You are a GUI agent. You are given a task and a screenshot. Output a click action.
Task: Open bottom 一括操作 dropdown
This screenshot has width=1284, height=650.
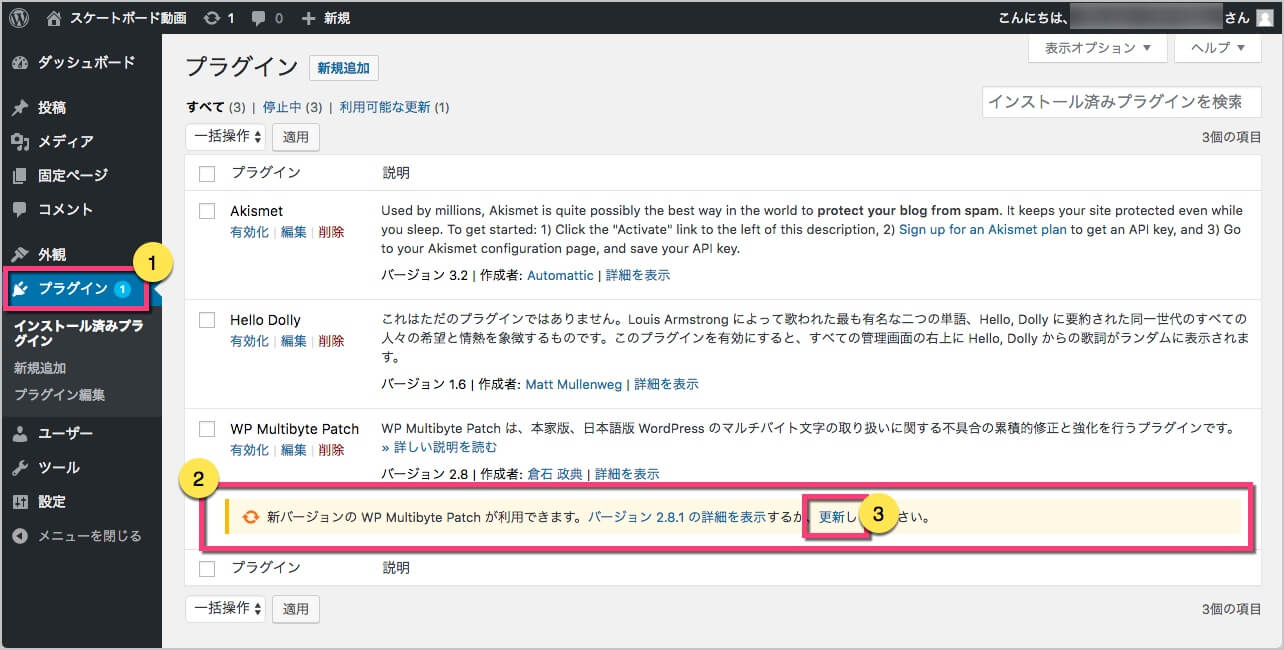click(226, 608)
